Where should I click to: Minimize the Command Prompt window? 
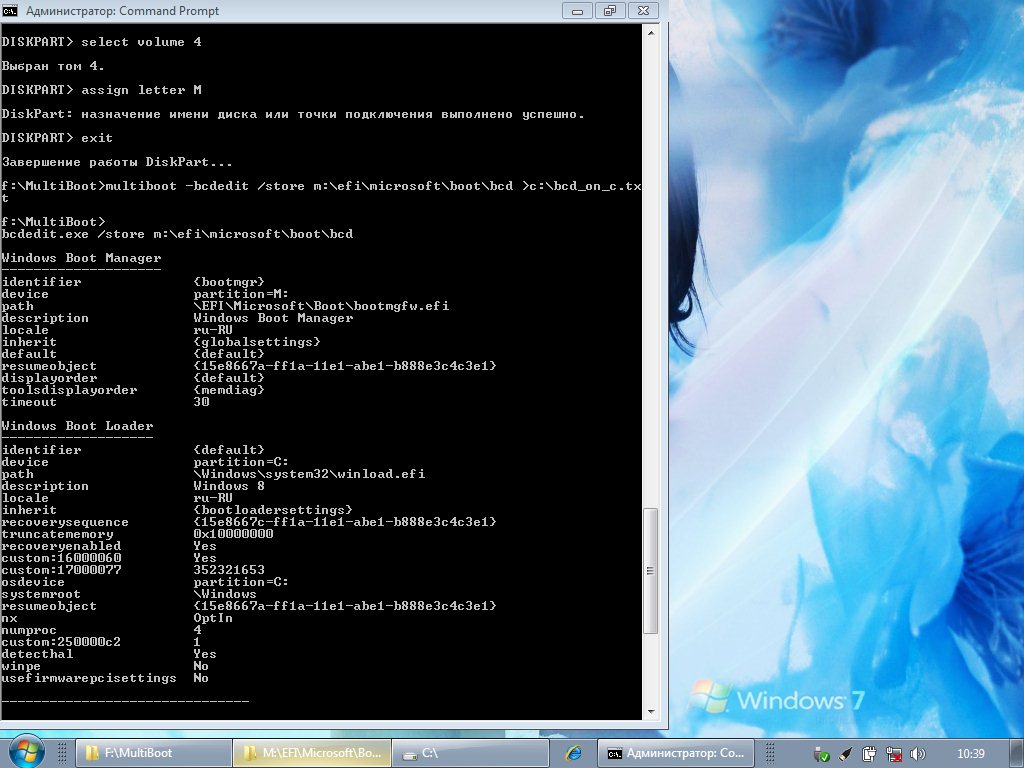click(577, 10)
